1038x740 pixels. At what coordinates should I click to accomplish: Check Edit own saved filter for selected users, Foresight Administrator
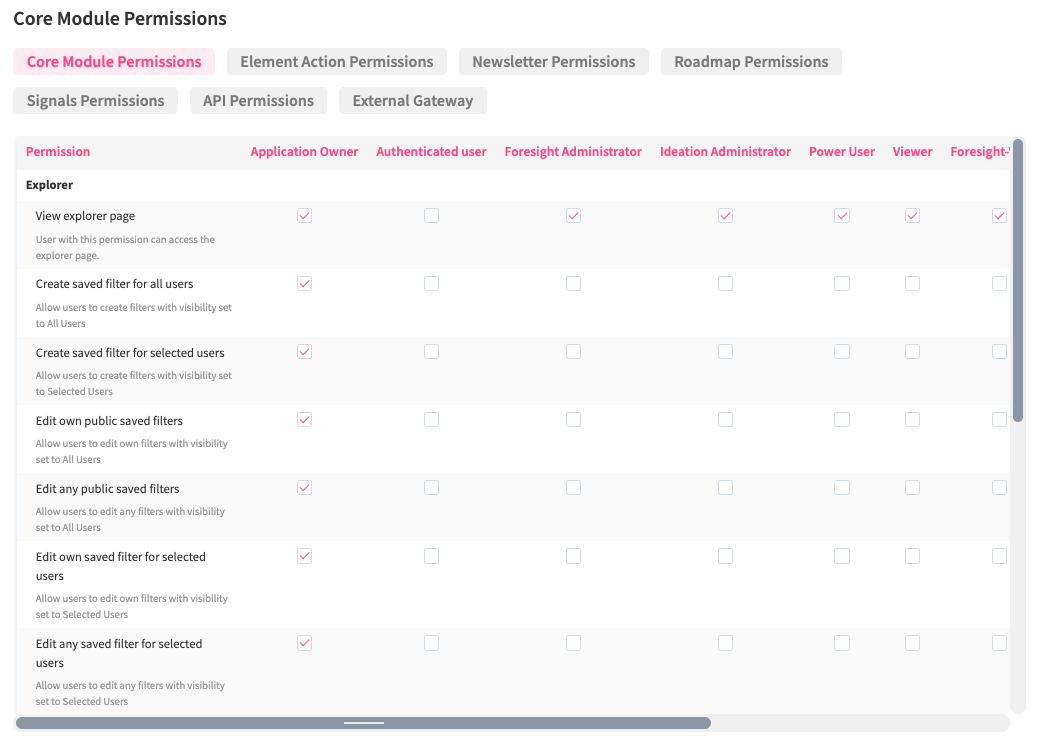tap(573, 556)
